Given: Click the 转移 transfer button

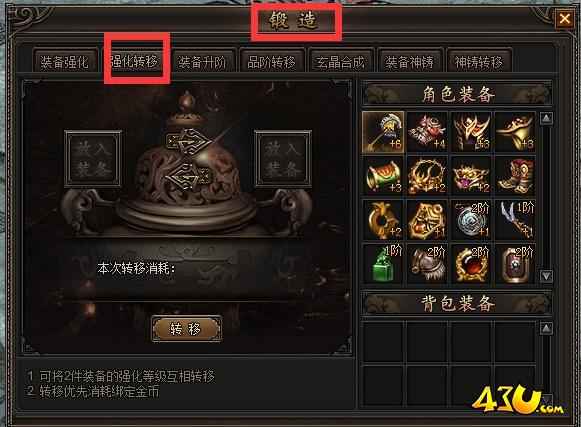Looking at the screenshot, I should click(186, 328).
